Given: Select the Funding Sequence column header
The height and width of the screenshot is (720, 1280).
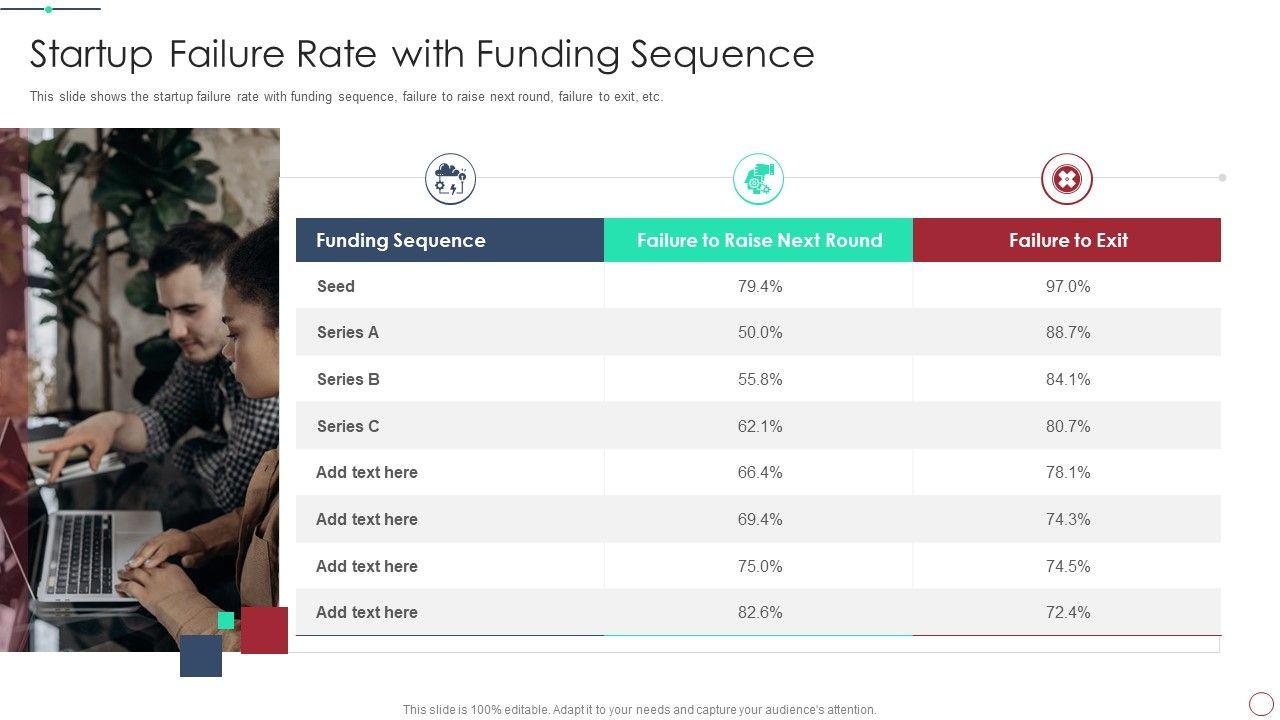Looking at the screenshot, I should pyautogui.click(x=401, y=240).
